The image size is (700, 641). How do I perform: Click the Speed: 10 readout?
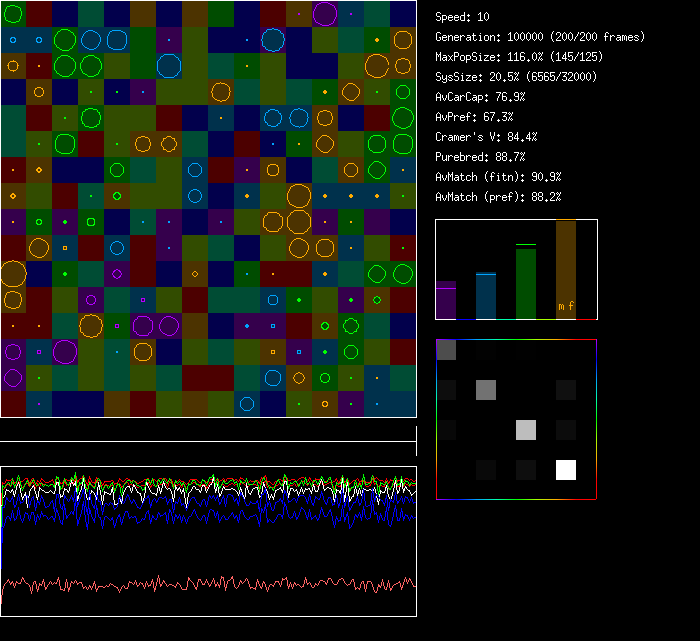point(463,17)
